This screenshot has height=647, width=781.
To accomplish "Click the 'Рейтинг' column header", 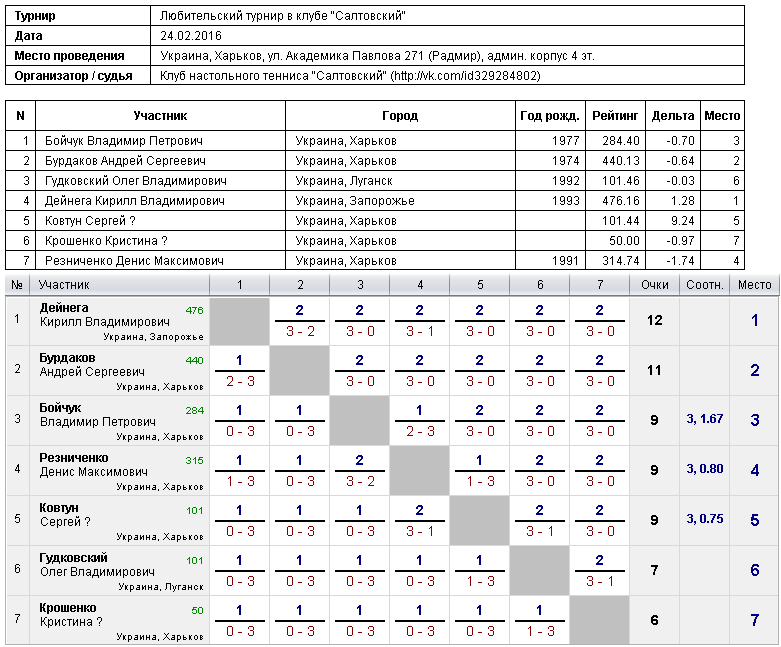I will [615, 116].
